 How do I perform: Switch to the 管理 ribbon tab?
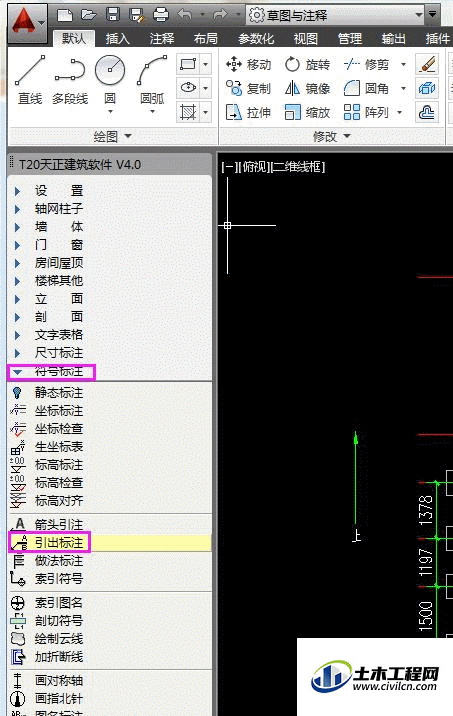pos(349,38)
